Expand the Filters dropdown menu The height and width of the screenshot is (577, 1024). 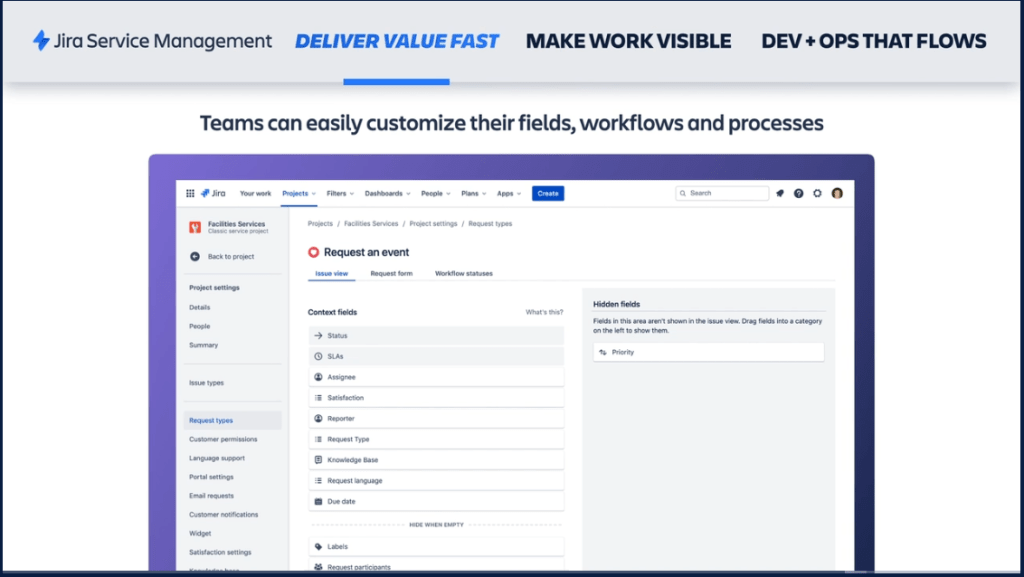click(x=340, y=193)
